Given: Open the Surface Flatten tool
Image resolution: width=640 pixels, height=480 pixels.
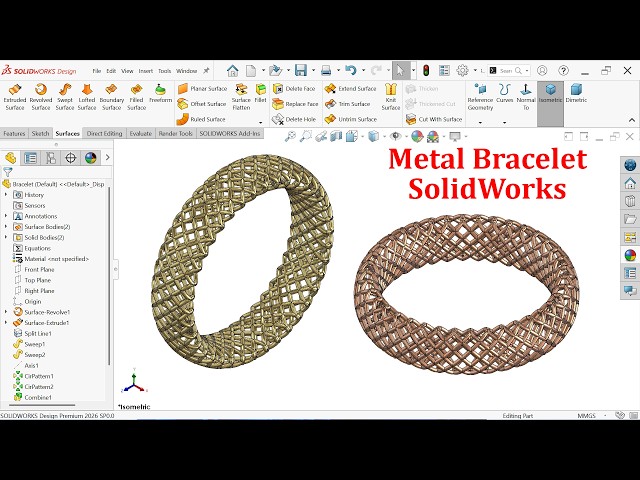Looking at the screenshot, I should click(x=241, y=97).
